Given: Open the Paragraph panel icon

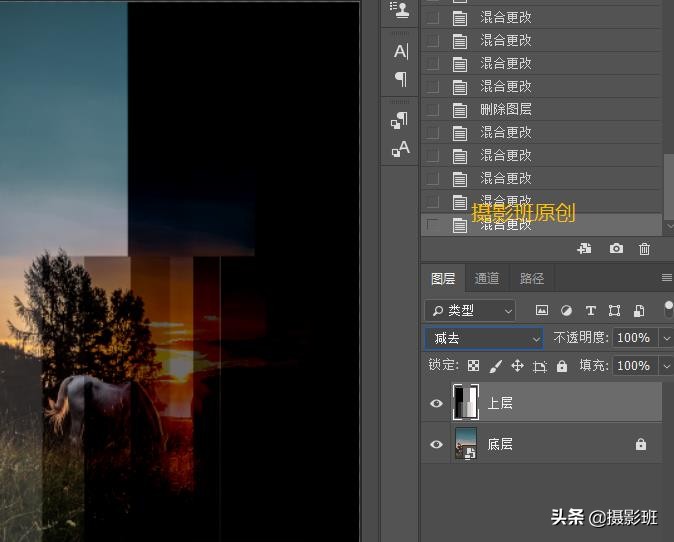Looking at the screenshot, I should click(401, 78).
